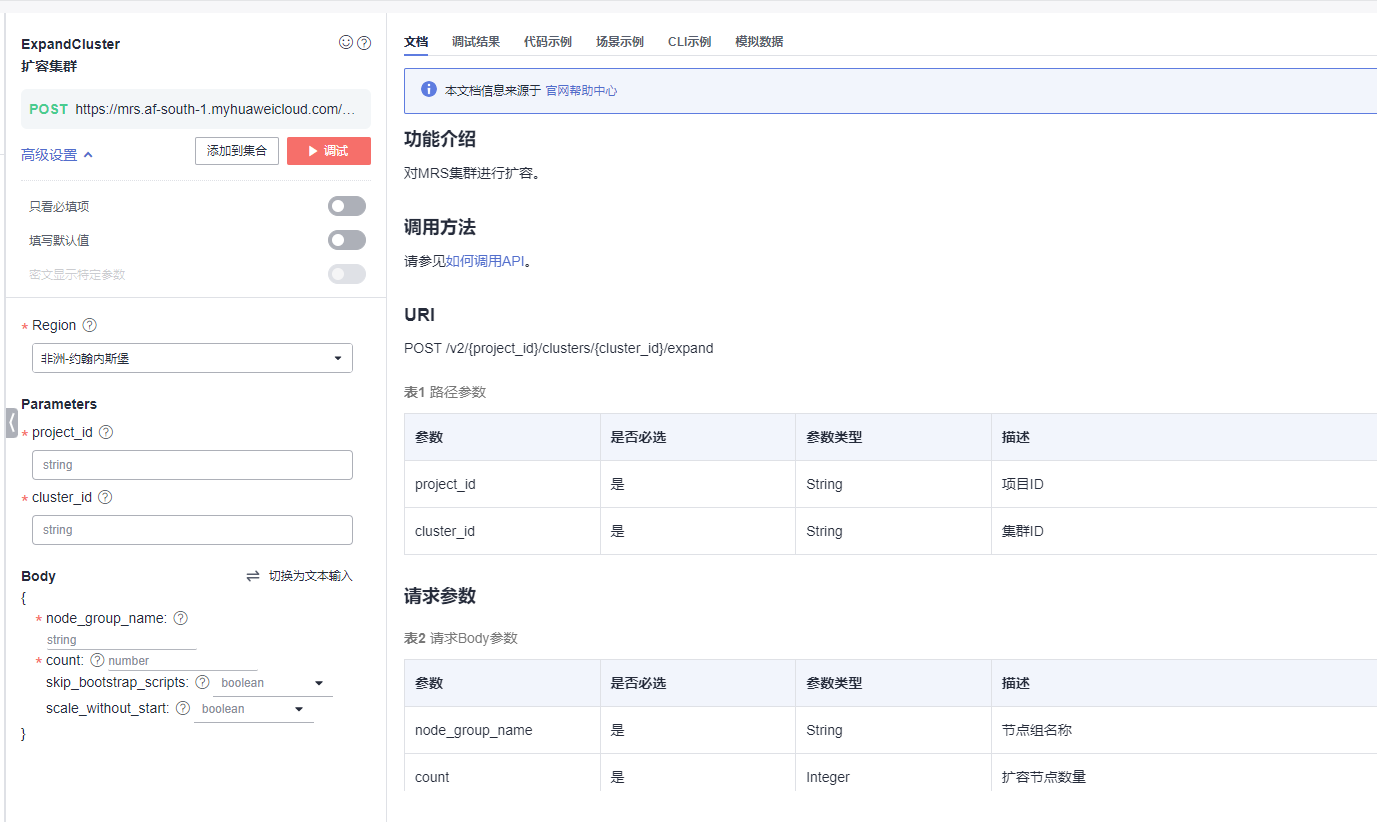Click the blue info icon in notice banner
The image size is (1377, 822).
(429, 90)
